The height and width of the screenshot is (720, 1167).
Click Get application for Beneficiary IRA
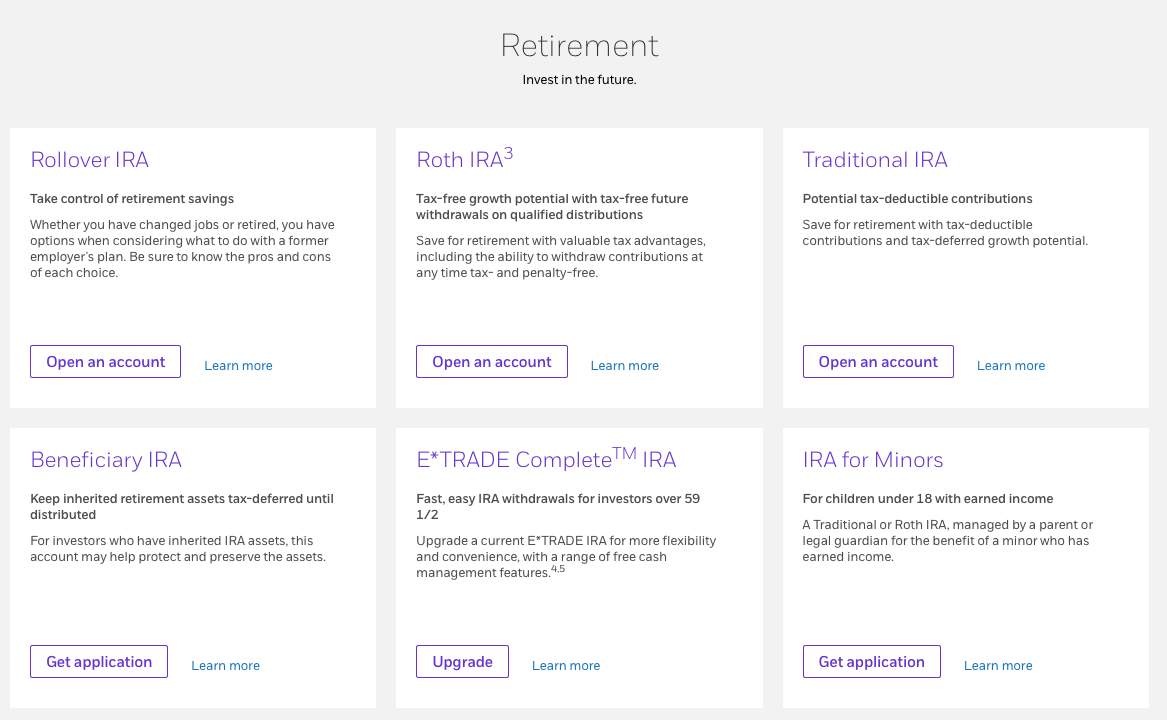point(98,661)
